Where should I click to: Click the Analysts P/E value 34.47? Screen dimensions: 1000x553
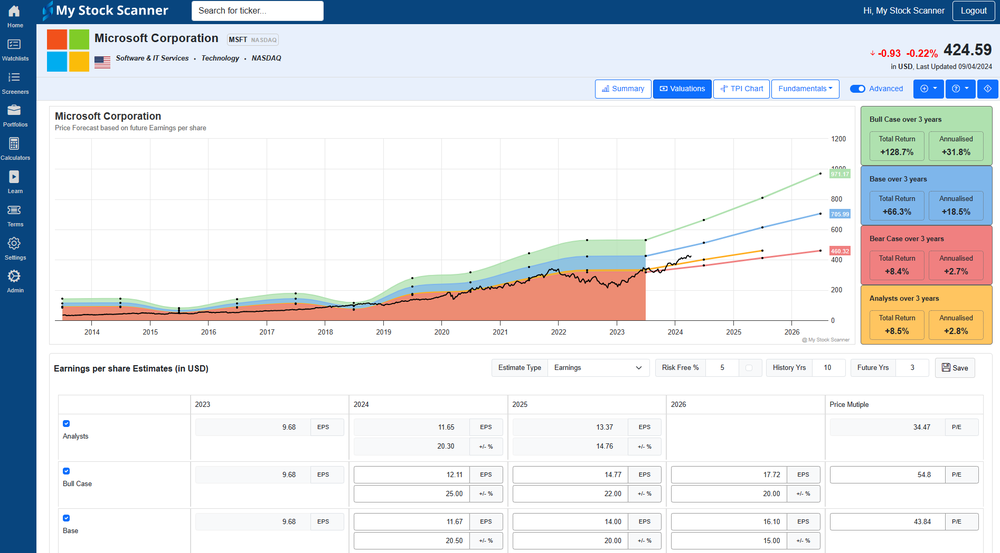[888, 427]
